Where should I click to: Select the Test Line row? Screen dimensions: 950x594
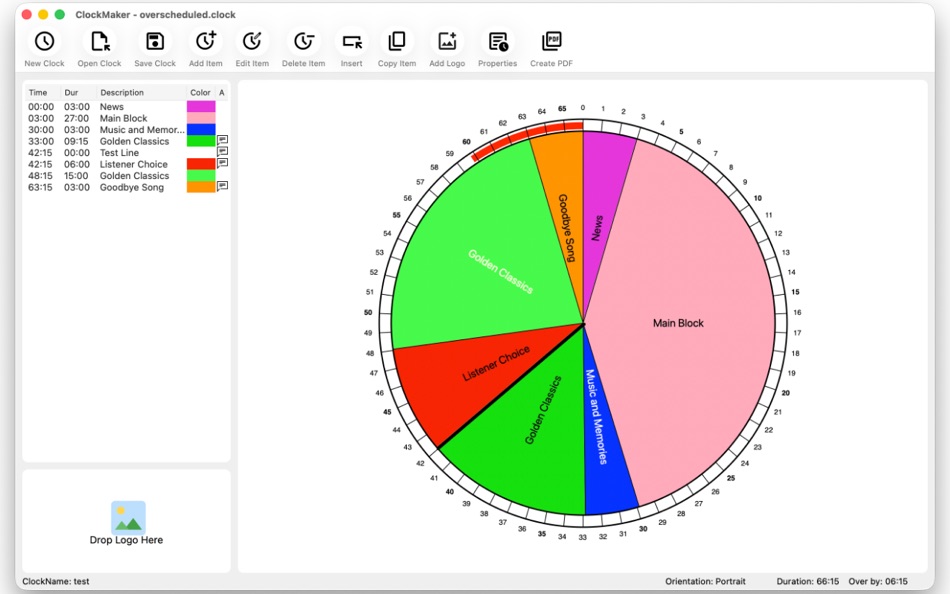pos(127,153)
